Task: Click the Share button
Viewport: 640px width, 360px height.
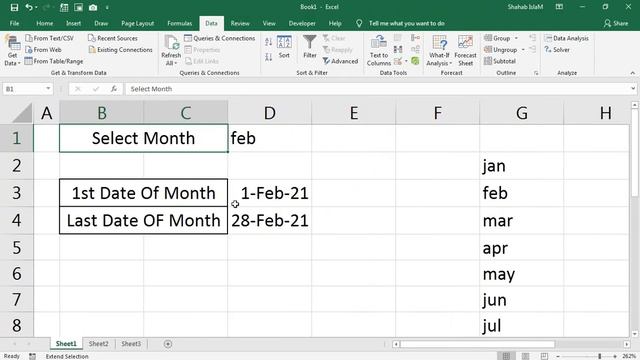Action: [616, 23]
